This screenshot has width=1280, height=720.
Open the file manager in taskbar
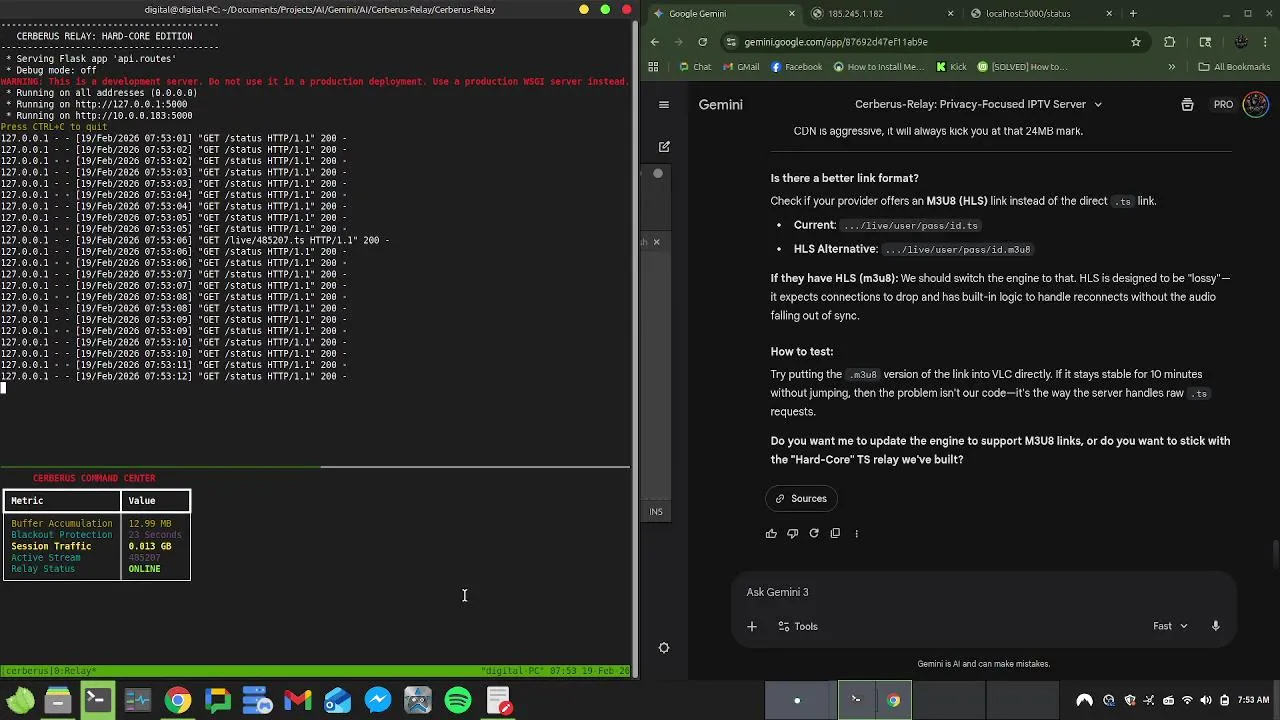tap(58, 701)
